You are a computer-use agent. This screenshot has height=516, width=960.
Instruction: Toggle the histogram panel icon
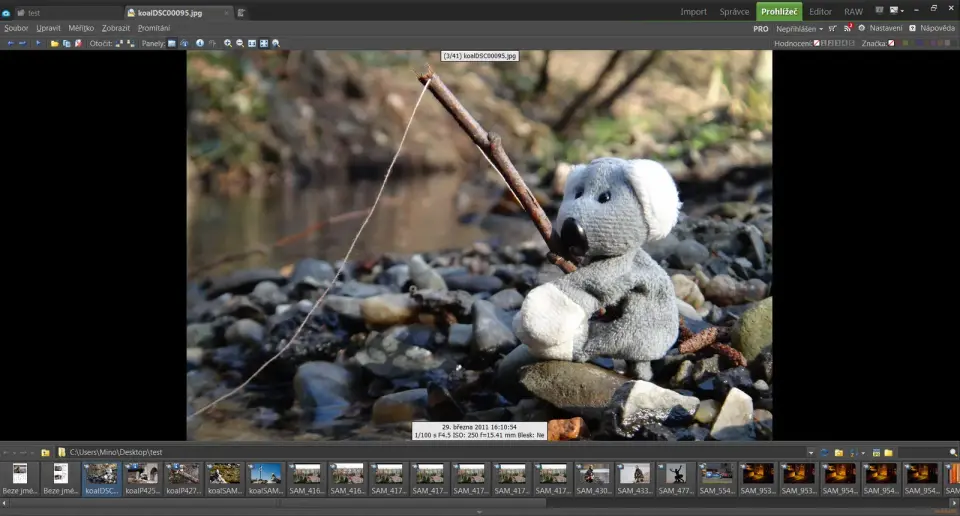[x=184, y=44]
